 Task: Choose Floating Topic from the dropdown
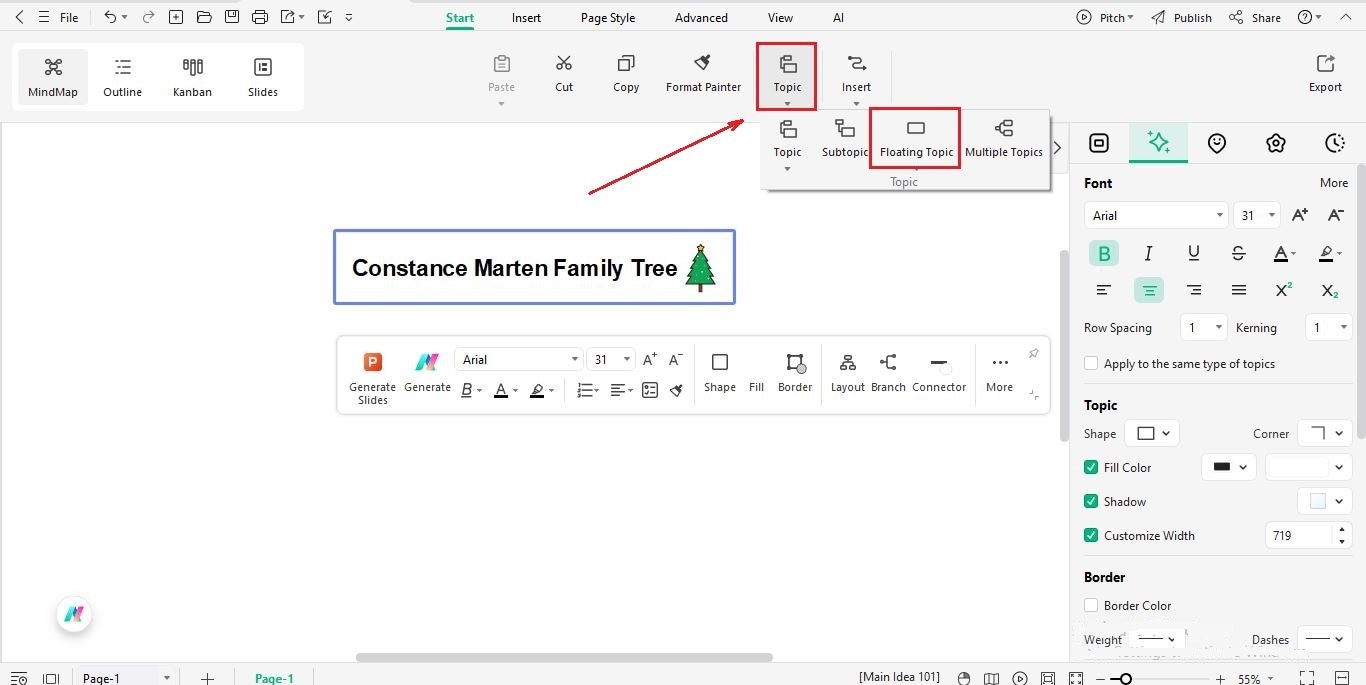click(x=916, y=139)
